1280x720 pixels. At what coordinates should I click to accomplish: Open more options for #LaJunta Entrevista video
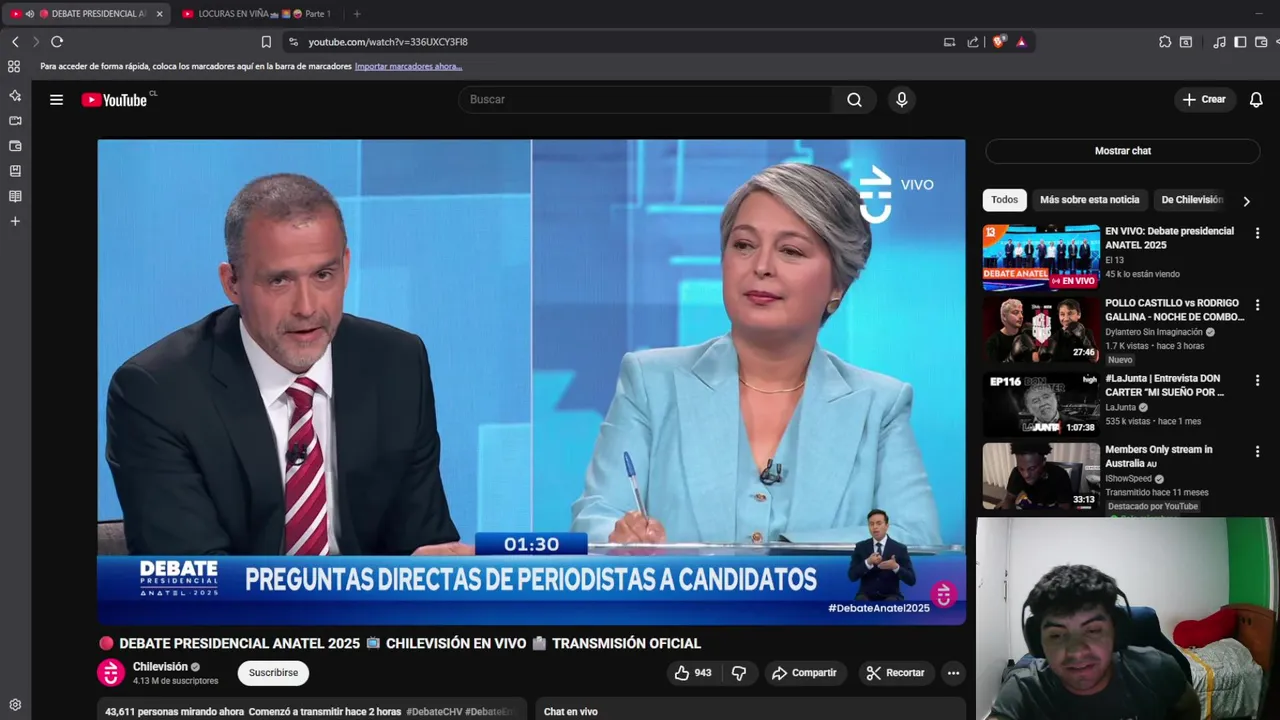click(1257, 381)
